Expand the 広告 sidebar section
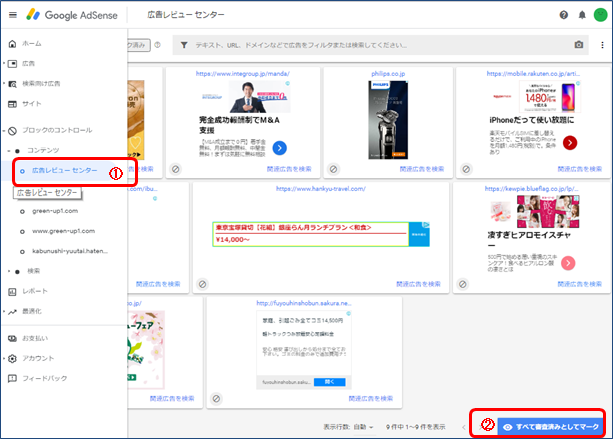Viewport: 613px width, 439px height. (x=4, y=63)
